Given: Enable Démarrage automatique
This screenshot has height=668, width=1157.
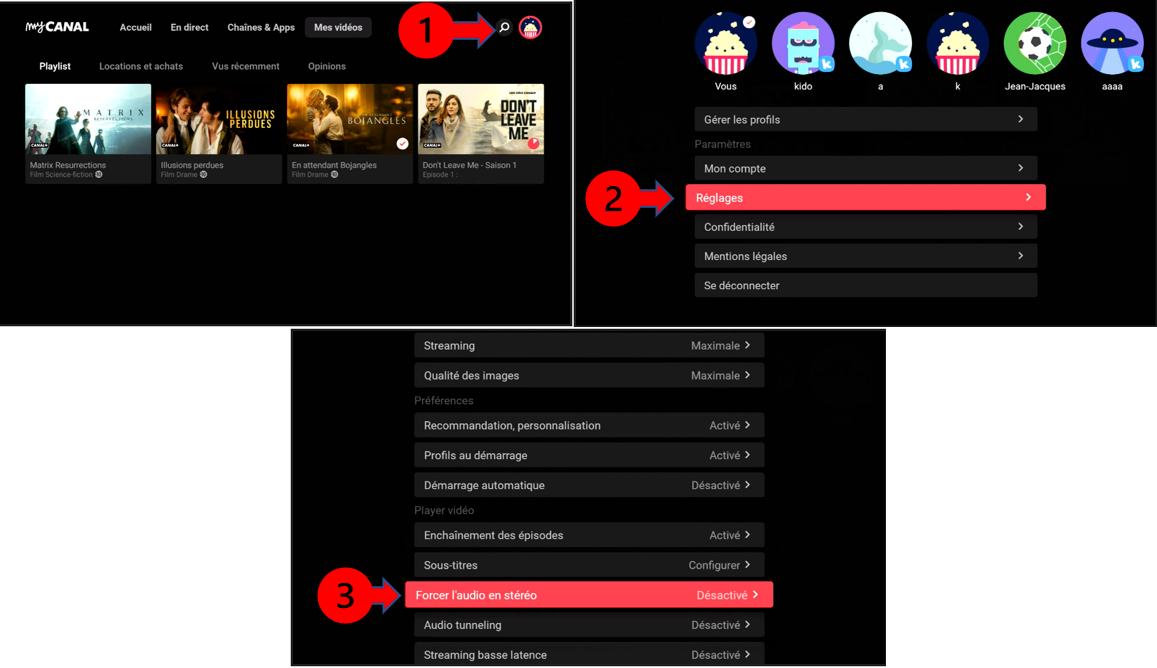Looking at the screenshot, I should click(x=589, y=485).
